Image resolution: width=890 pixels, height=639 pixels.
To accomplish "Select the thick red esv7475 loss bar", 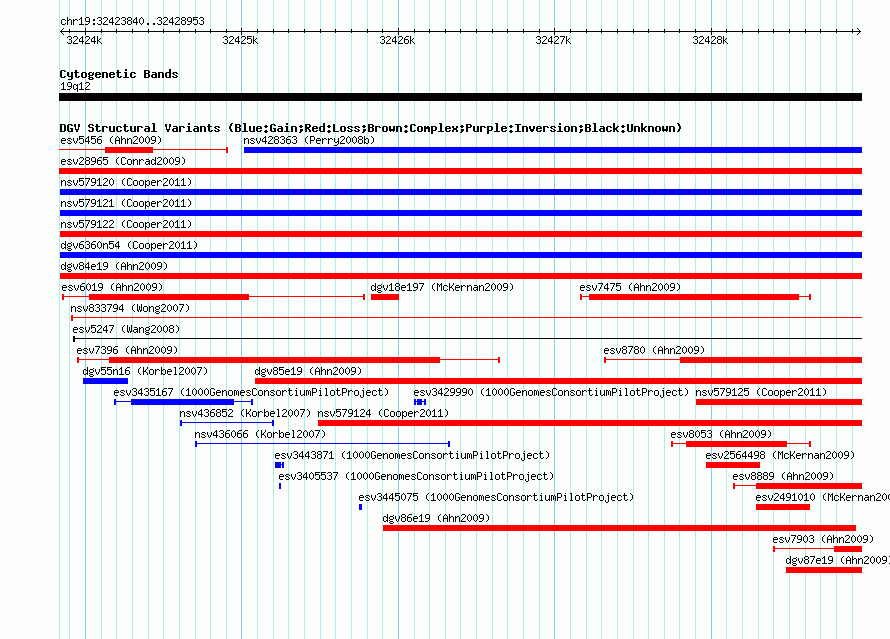I will (x=694, y=297).
